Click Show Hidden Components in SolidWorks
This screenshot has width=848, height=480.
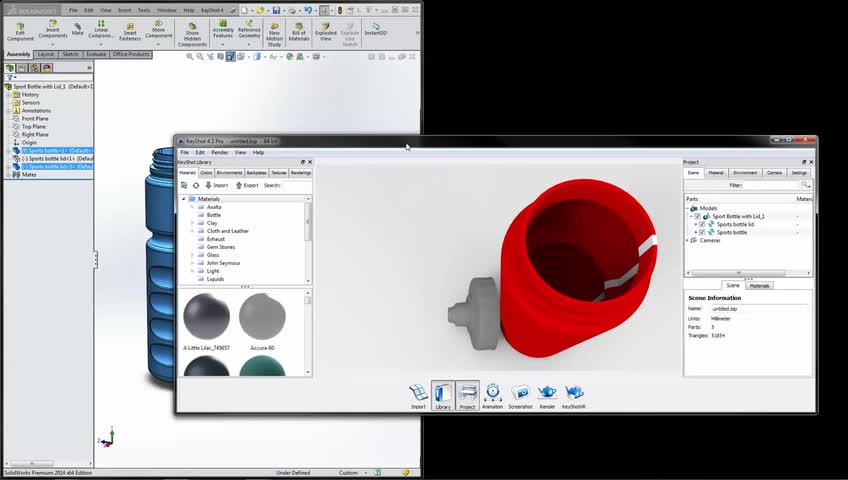(192, 35)
